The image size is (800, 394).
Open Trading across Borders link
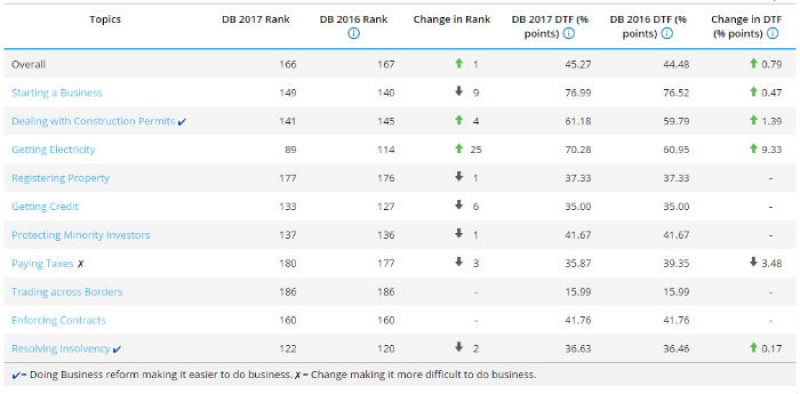coord(67,292)
